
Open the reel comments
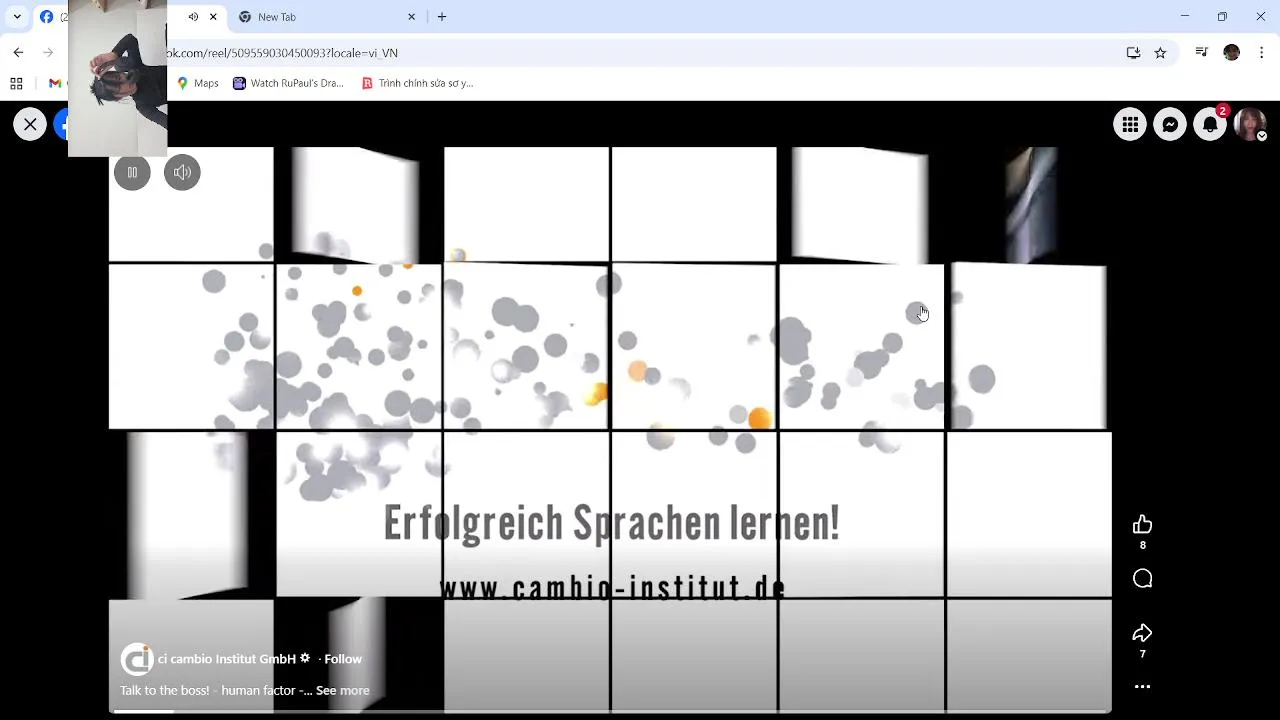(1142, 579)
